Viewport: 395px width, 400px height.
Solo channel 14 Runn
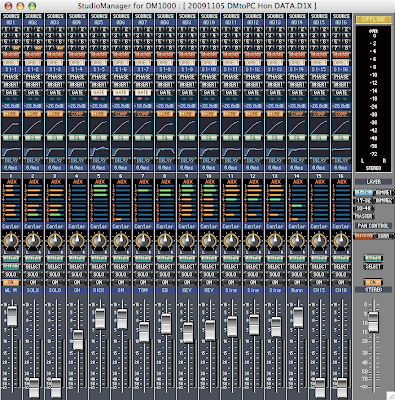(297, 274)
